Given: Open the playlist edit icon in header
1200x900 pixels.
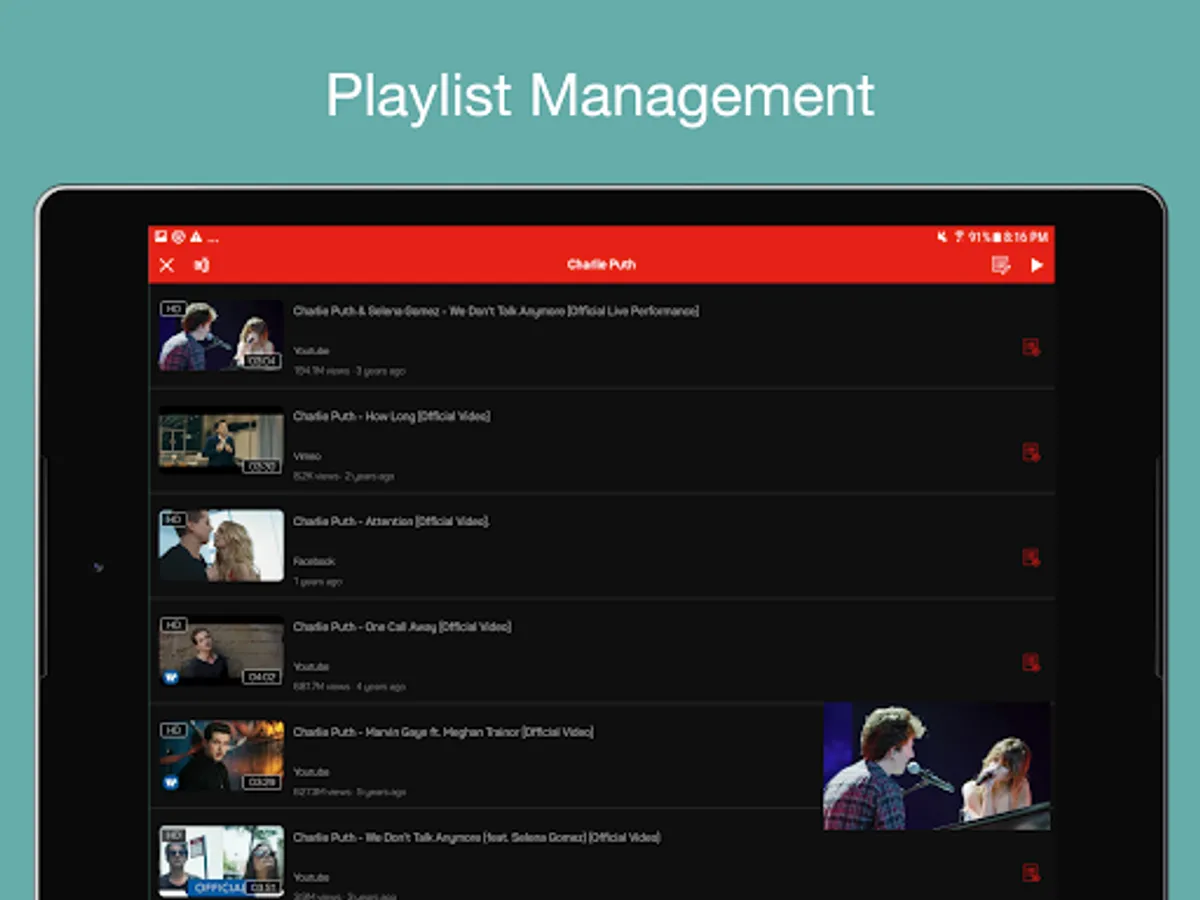Looking at the screenshot, I should coord(1000,265).
